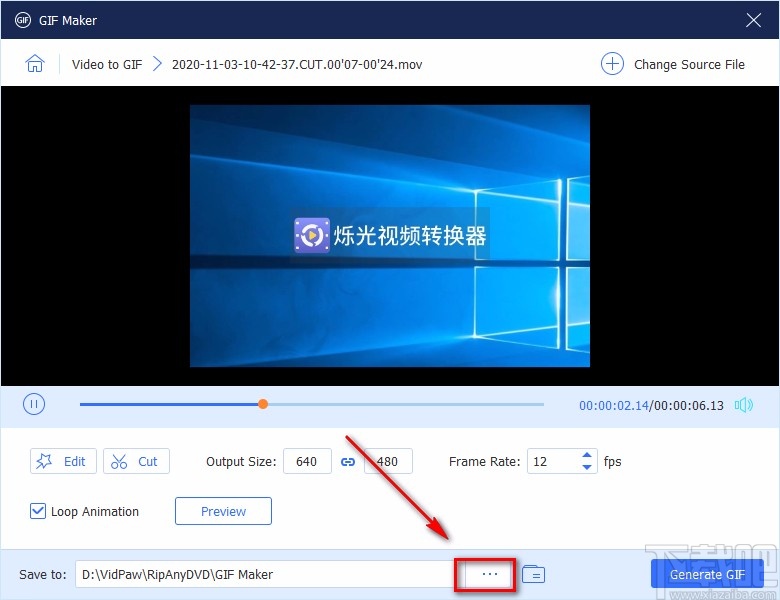Go to the home screen icon
The height and width of the screenshot is (600, 780).
(35, 64)
